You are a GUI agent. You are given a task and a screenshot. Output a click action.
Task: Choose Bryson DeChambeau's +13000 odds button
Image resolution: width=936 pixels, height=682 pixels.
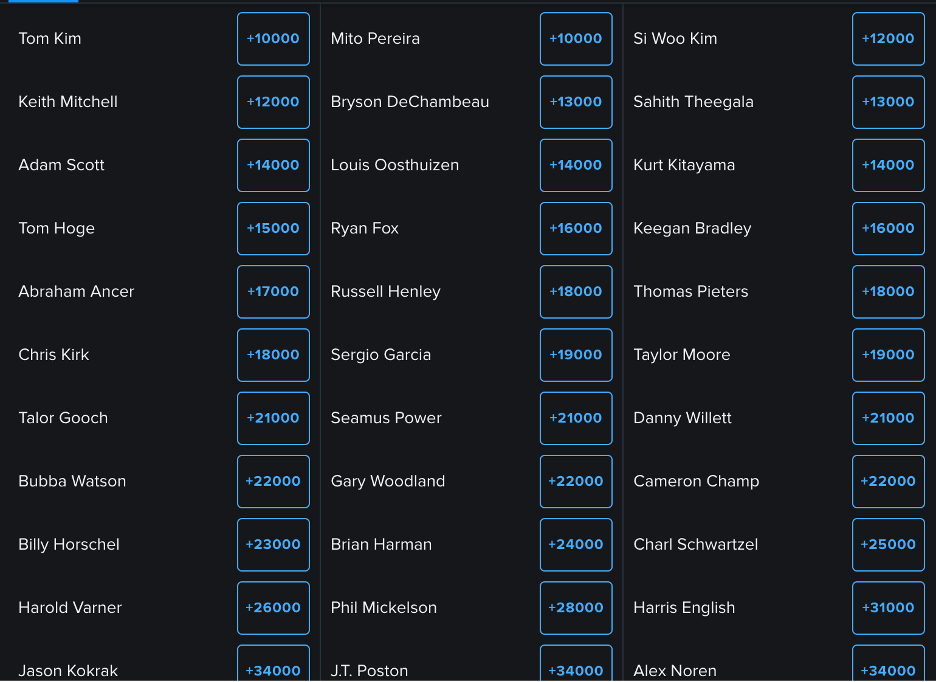[x=576, y=102]
